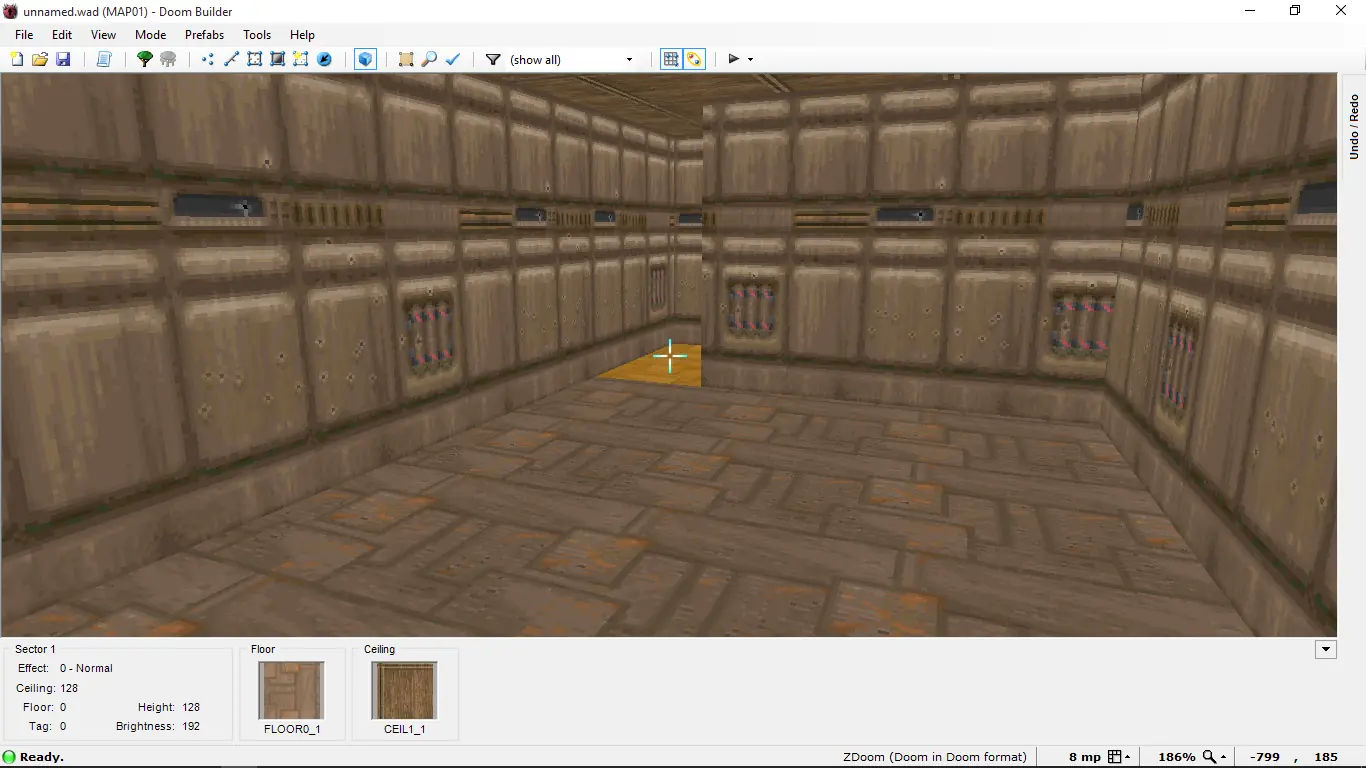
Task: Toggle snap to grid button
Action: click(x=671, y=60)
